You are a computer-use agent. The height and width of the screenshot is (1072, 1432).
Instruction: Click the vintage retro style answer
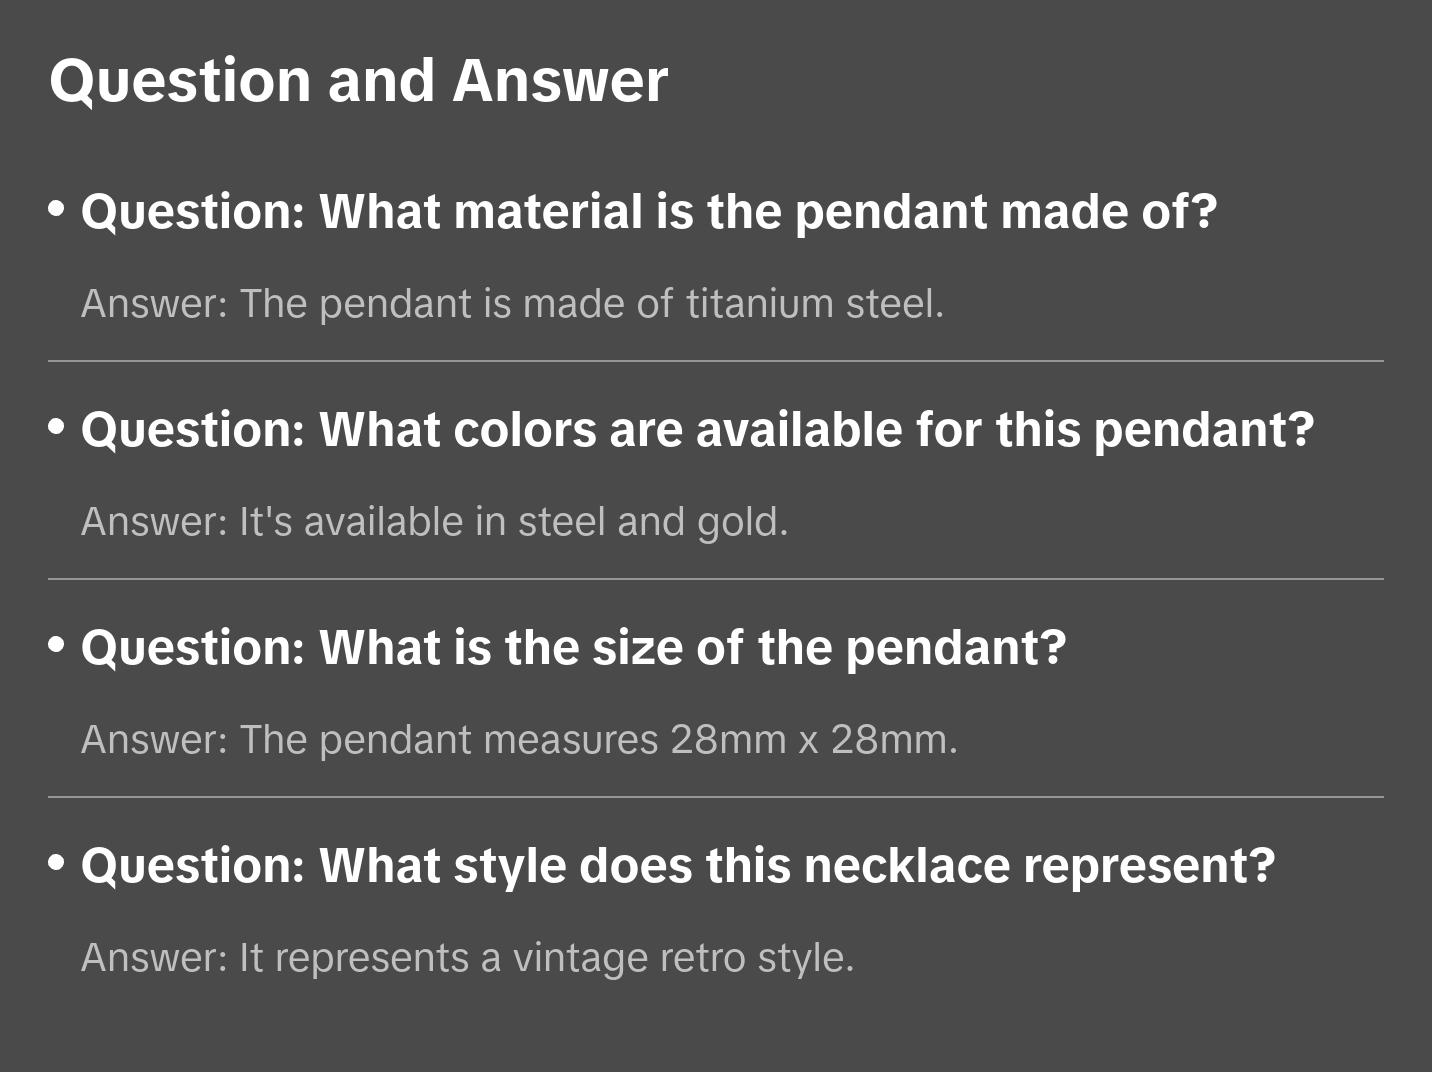pos(467,958)
